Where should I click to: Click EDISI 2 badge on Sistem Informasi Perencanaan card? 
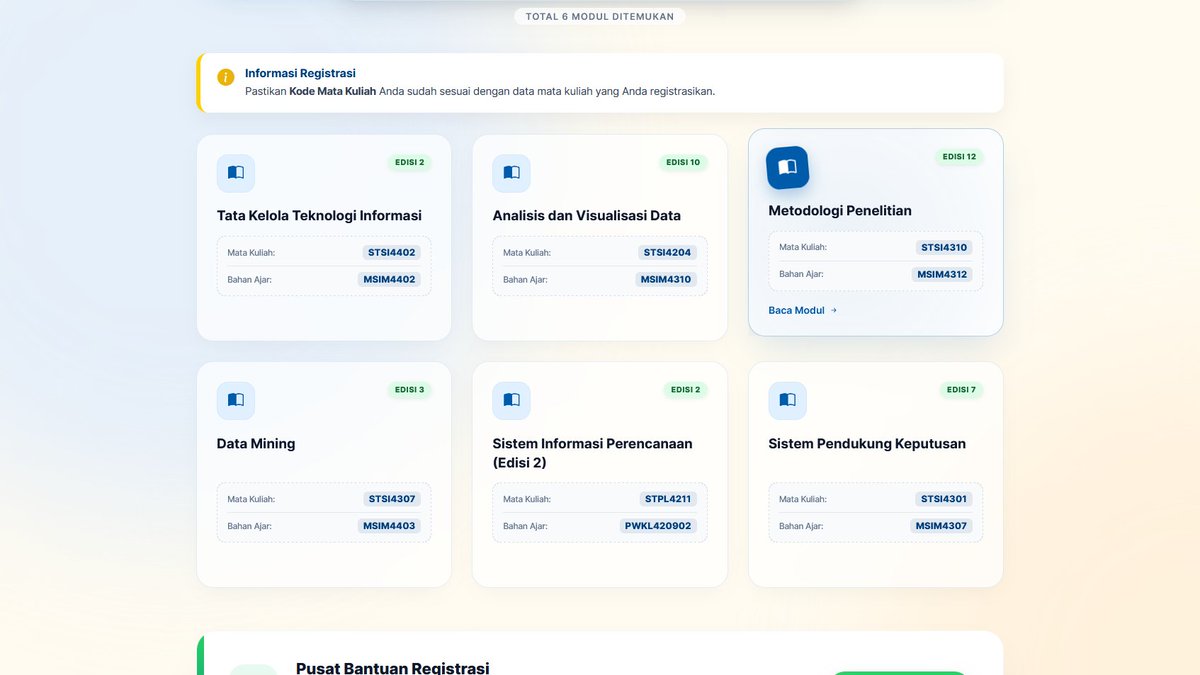click(x=685, y=390)
